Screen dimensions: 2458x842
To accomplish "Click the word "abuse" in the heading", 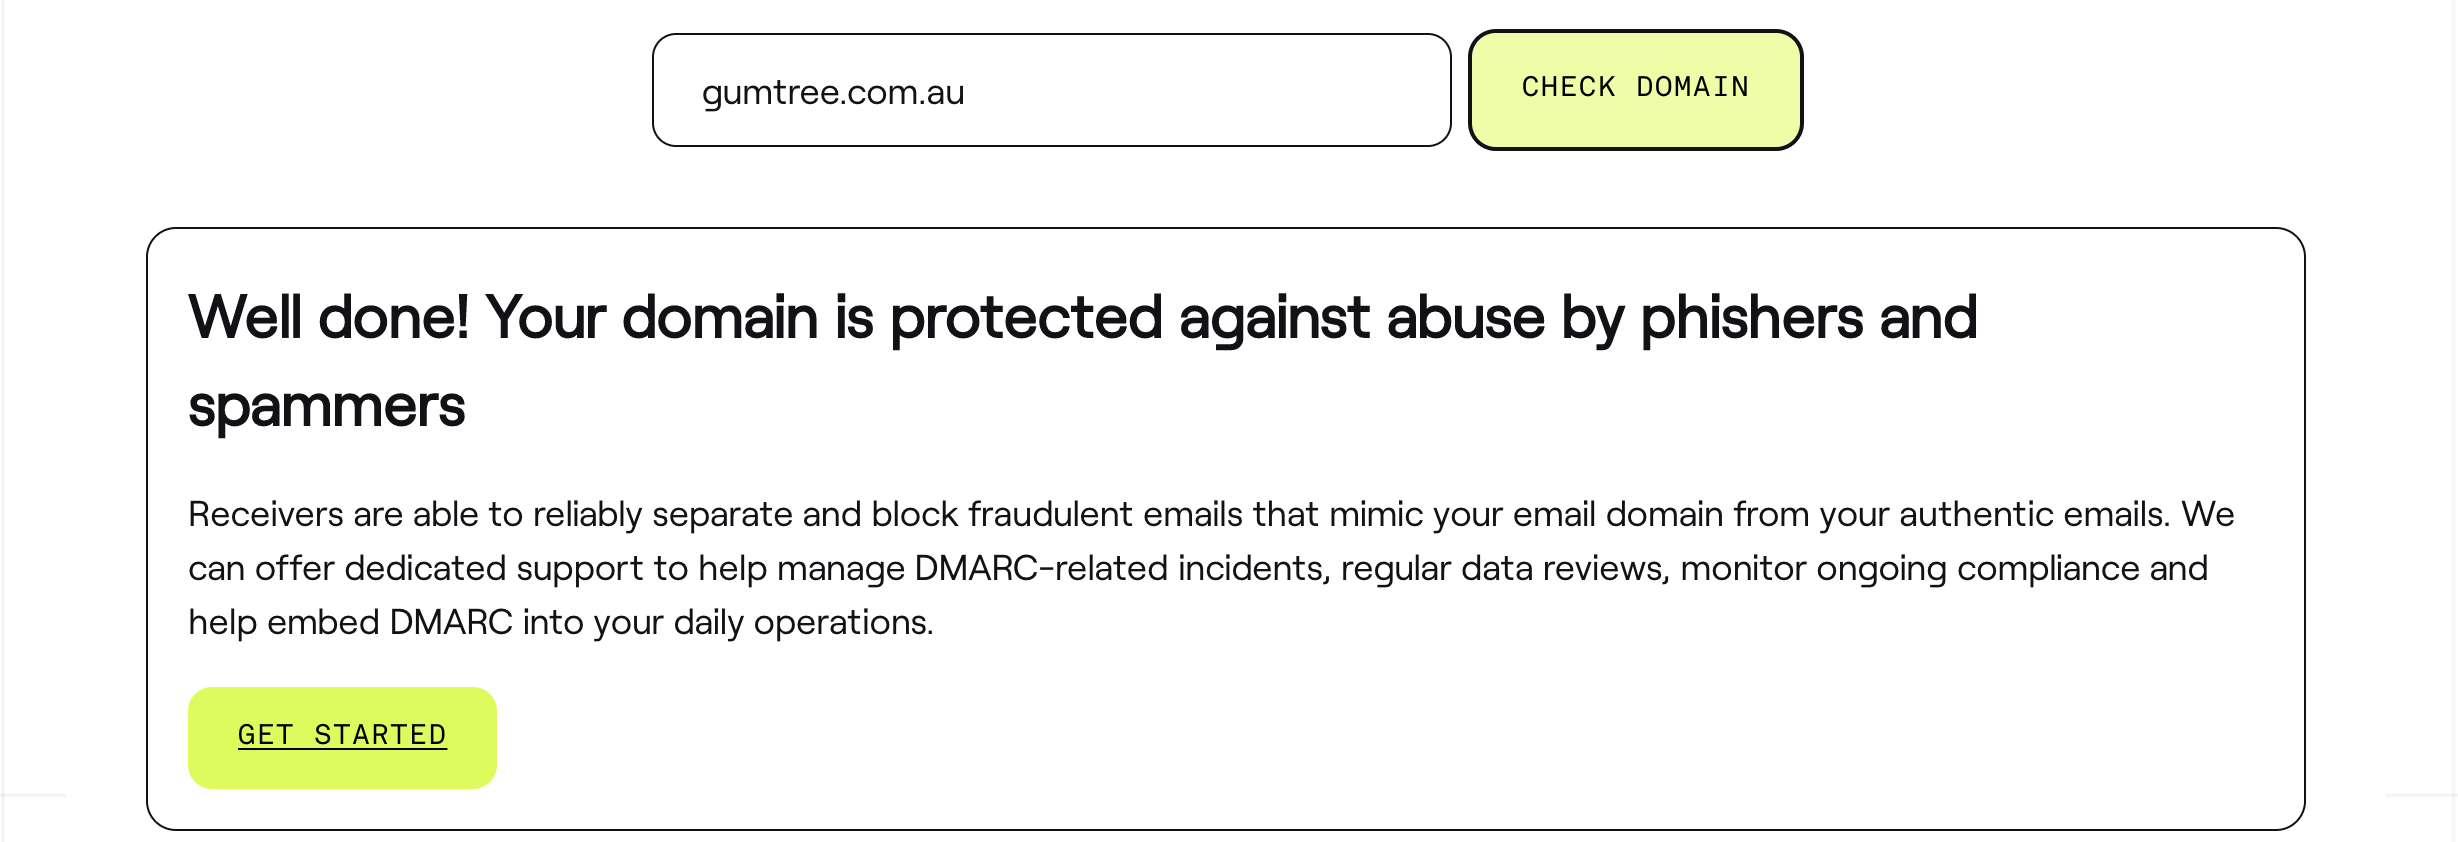I will (1465, 318).
